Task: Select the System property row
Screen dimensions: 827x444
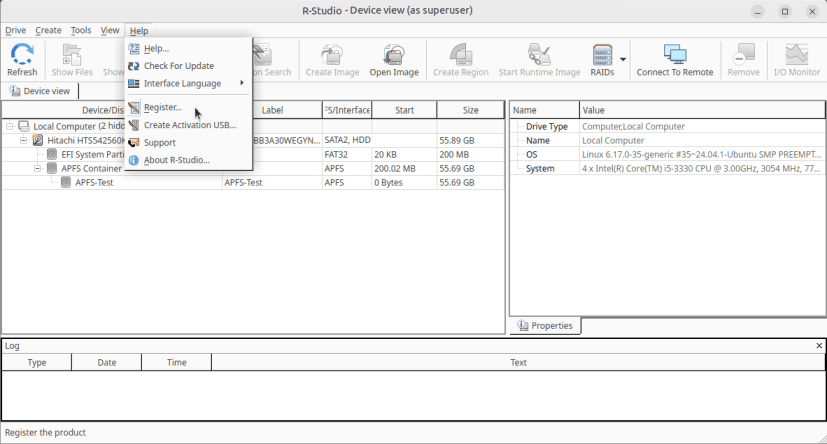Action: click(x=667, y=168)
